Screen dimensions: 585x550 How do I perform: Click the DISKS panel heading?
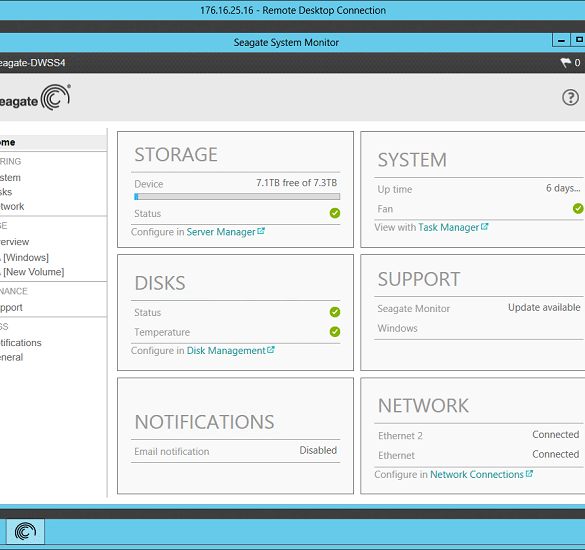pyautogui.click(x=160, y=283)
